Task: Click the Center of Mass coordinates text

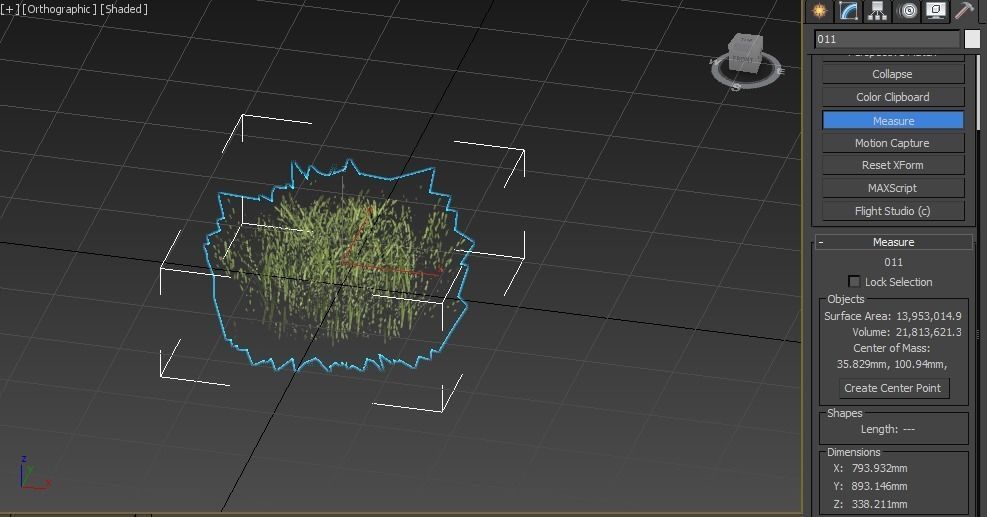Action: (891, 364)
